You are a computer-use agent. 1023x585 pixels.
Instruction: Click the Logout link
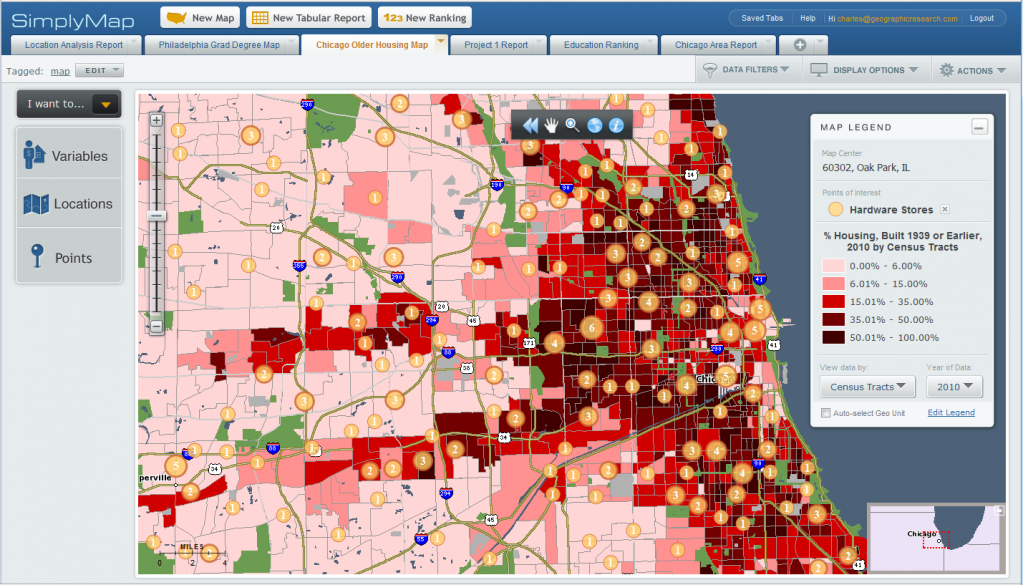[x=981, y=18]
